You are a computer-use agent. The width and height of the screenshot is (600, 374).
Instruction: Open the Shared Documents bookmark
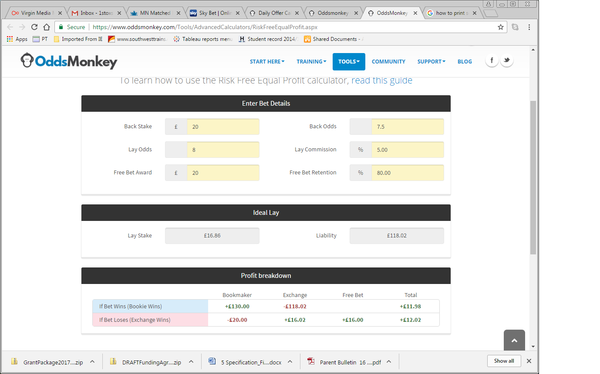[x=333, y=39]
